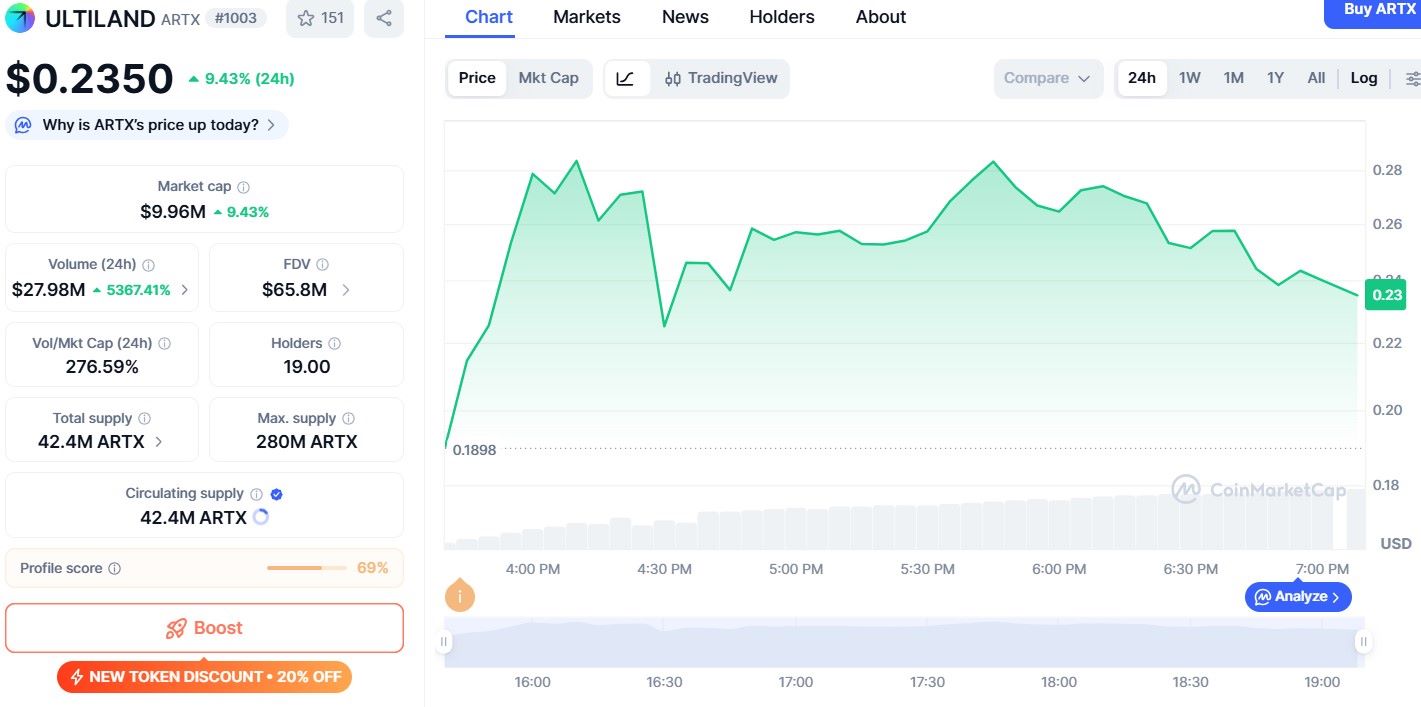The height and width of the screenshot is (707, 1421).
Task: Click Profile score info icon
Action: pos(114,569)
